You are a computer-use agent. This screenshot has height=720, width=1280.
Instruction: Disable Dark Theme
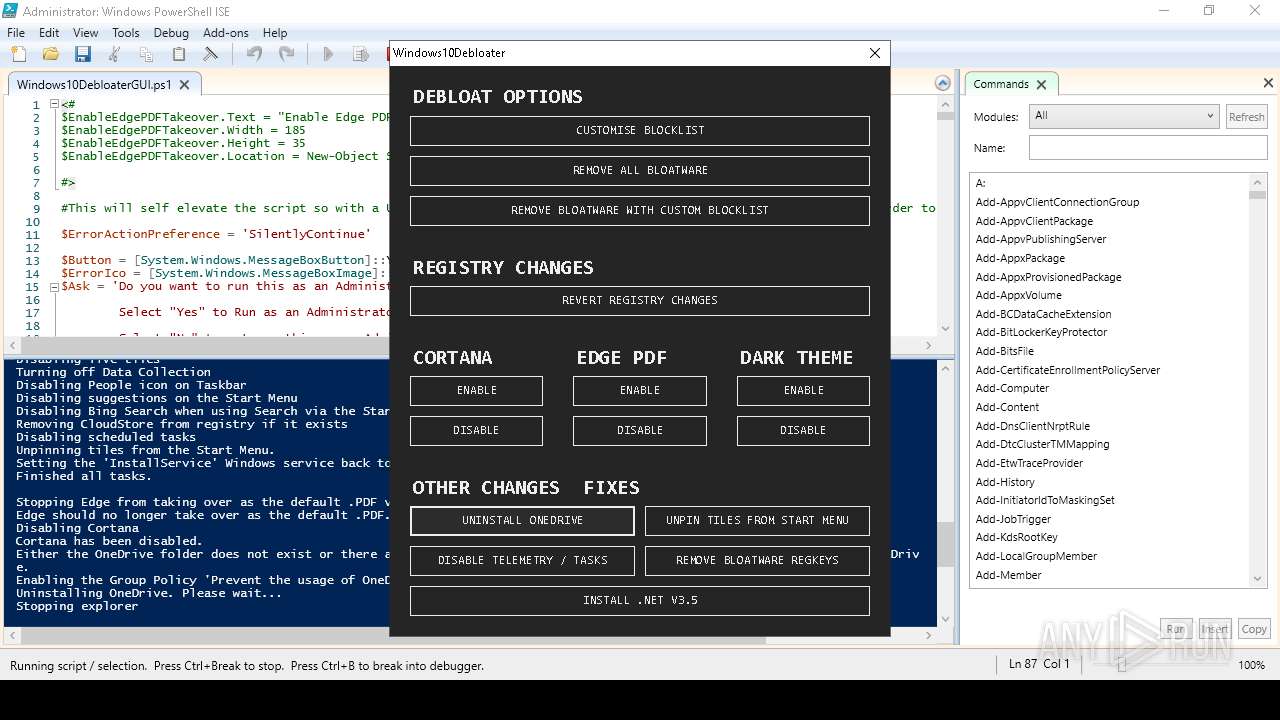[x=803, y=430]
